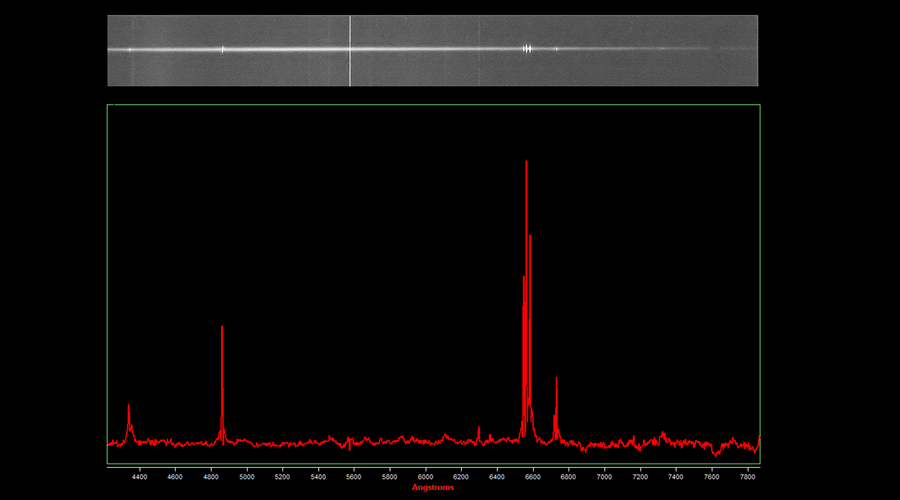This screenshot has height=500, width=900.
Task: Click the 5200 axis tick label
Action: [x=283, y=477]
